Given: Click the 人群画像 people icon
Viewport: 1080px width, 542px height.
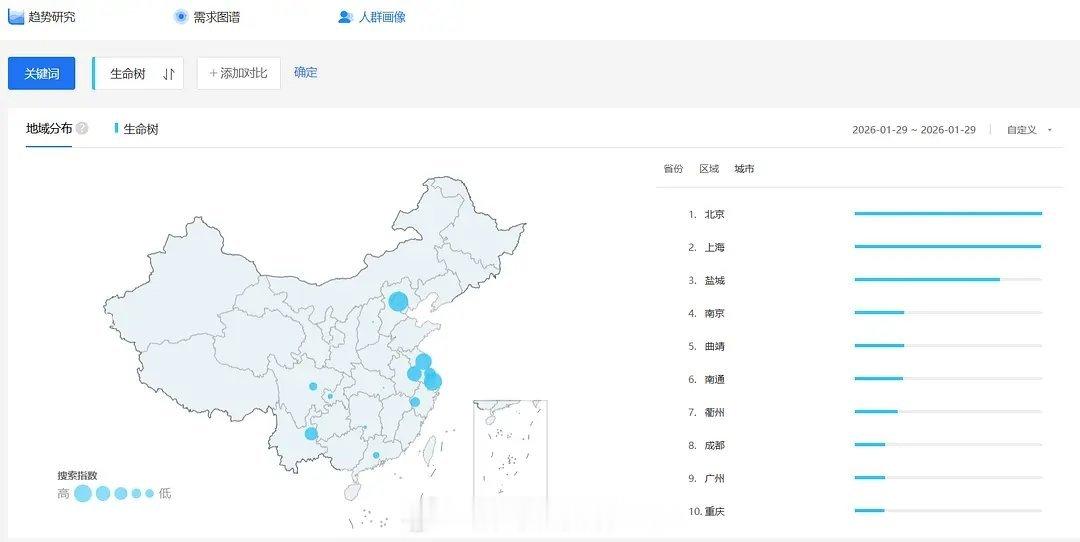Looking at the screenshot, I should (x=345, y=17).
